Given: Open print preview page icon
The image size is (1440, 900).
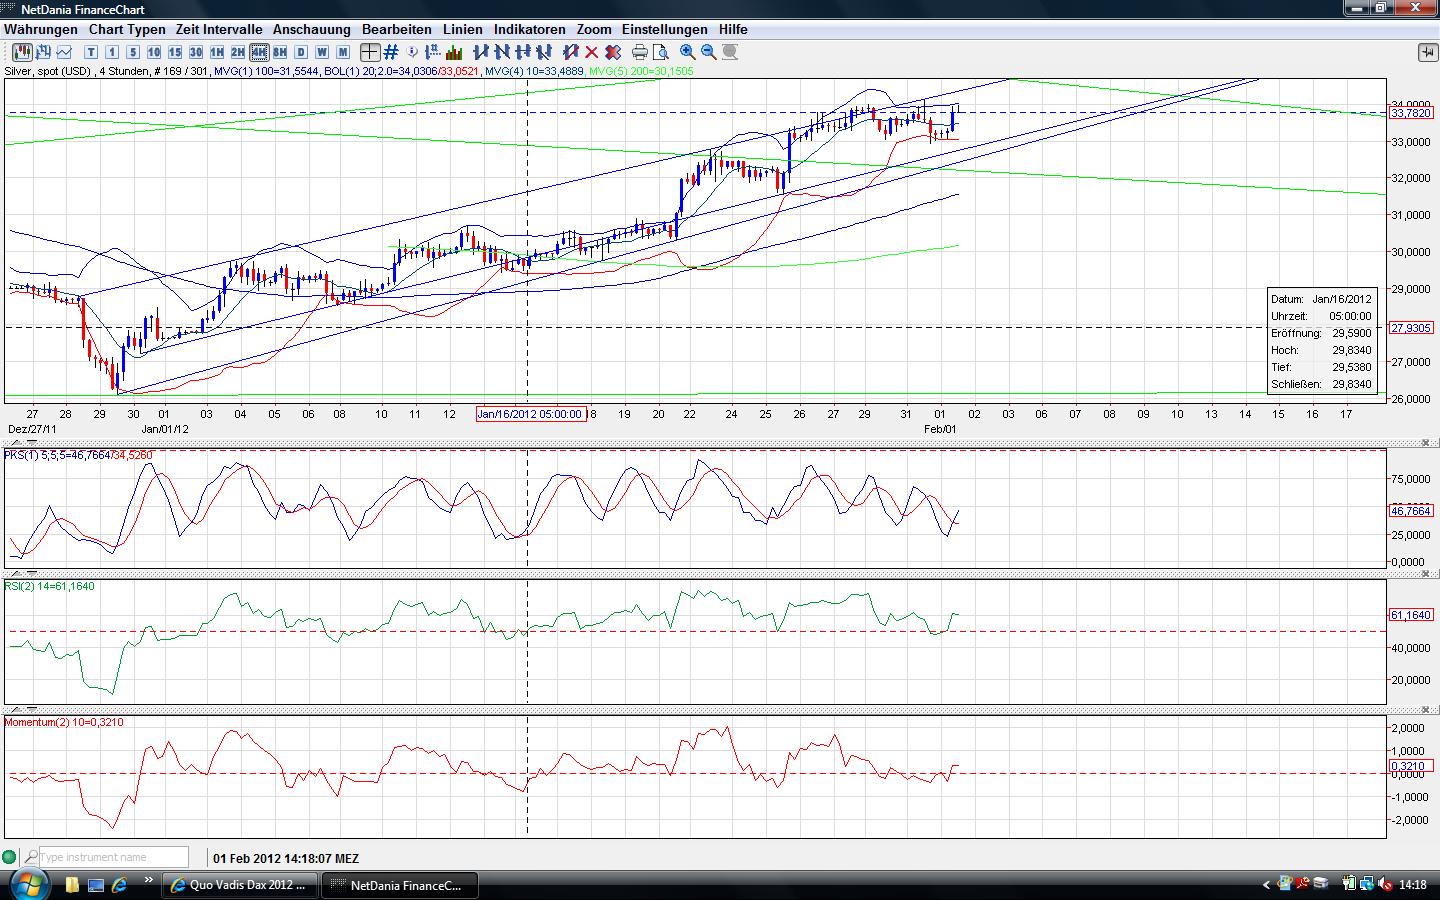Looking at the screenshot, I should point(660,52).
